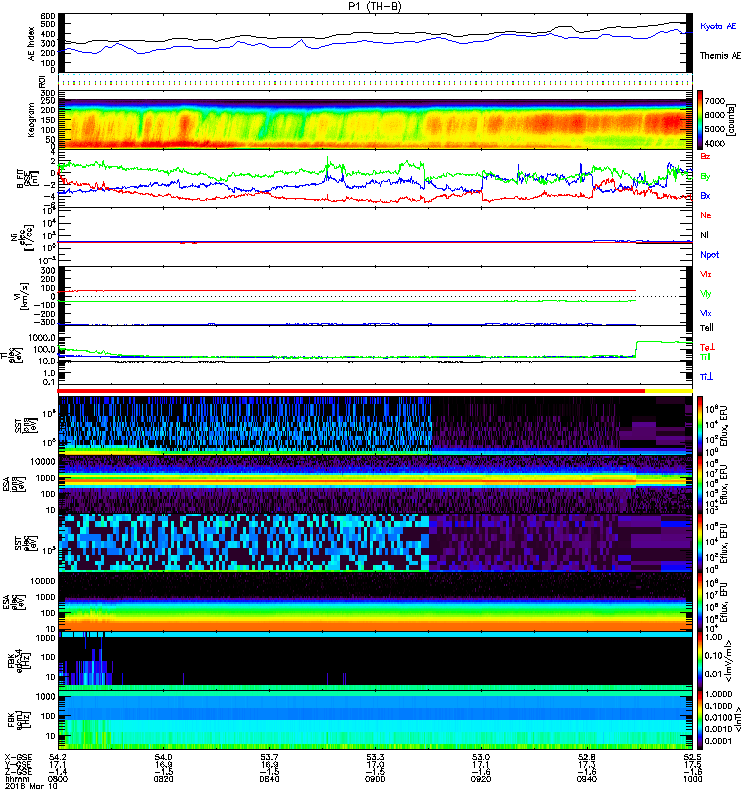Click the red Ne legend label
The height and width of the screenshot is (800, 750).
[x=706, y=215]
